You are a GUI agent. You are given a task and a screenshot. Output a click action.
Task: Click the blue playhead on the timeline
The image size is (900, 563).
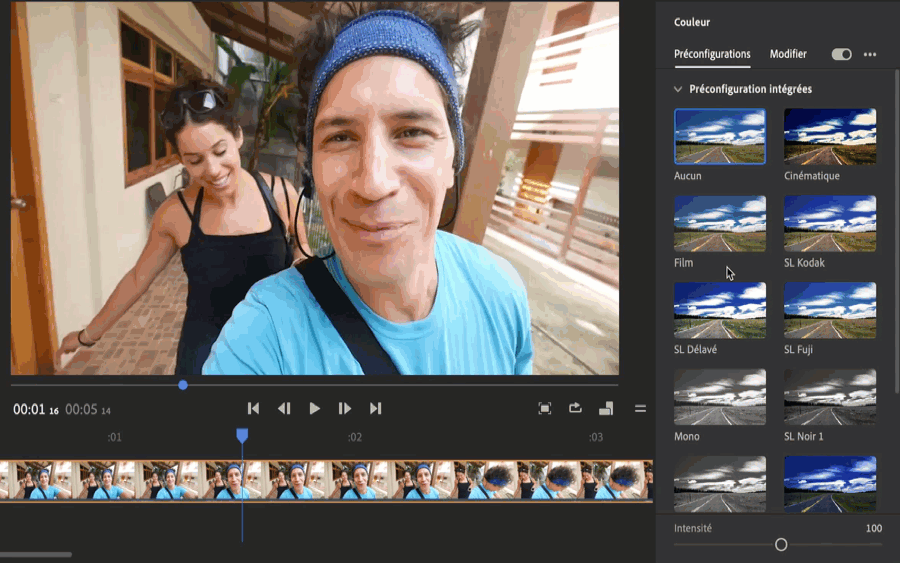pyautogui.click(x=242, y=436)
